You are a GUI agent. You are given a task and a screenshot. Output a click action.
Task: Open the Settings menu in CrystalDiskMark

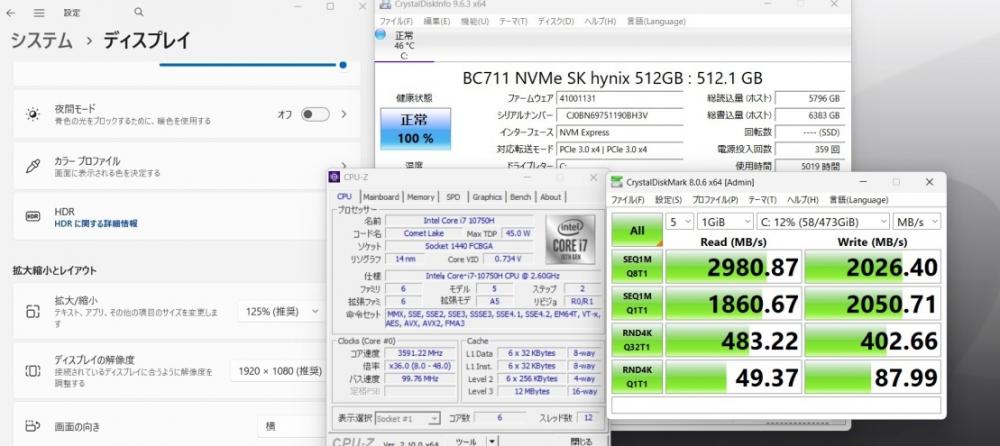668,200
